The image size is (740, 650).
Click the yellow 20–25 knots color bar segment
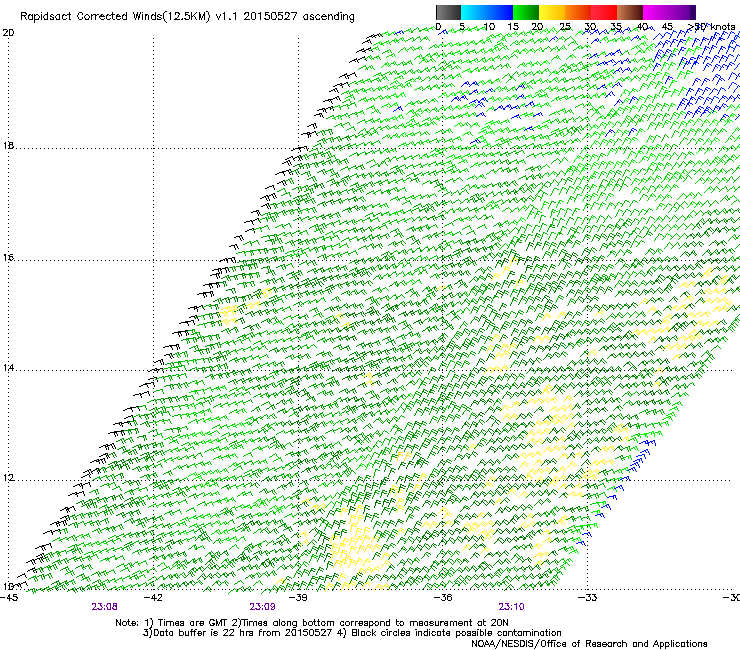pyautogui.click(x=552, y=12)
